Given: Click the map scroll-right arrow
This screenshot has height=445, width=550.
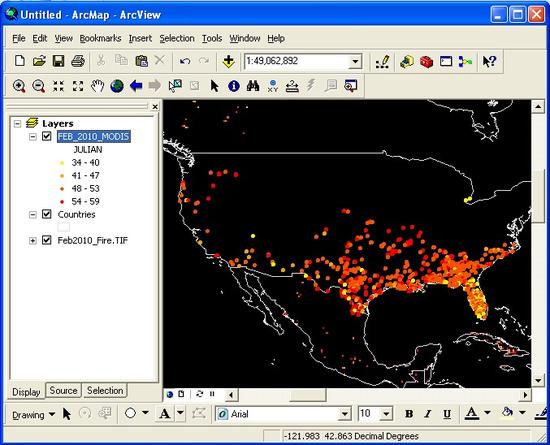Looking at the screenshot, I should point(525,395).
